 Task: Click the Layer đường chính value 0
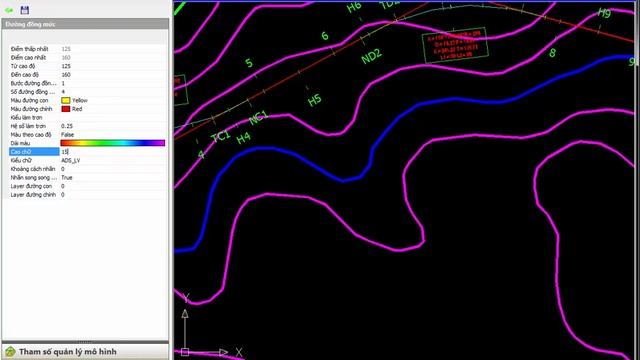click(63, 195)
